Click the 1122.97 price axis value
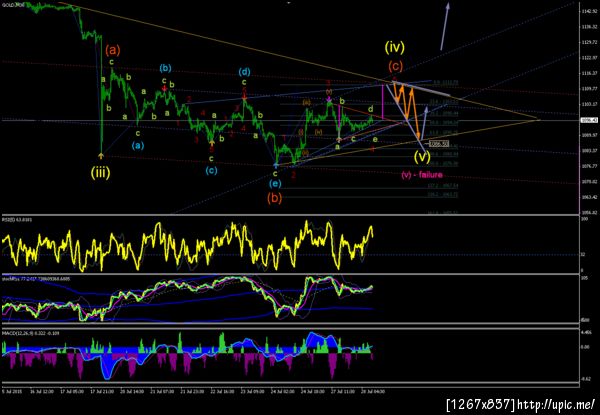Viewport: 600px width, 415px height. pos(589,57)
